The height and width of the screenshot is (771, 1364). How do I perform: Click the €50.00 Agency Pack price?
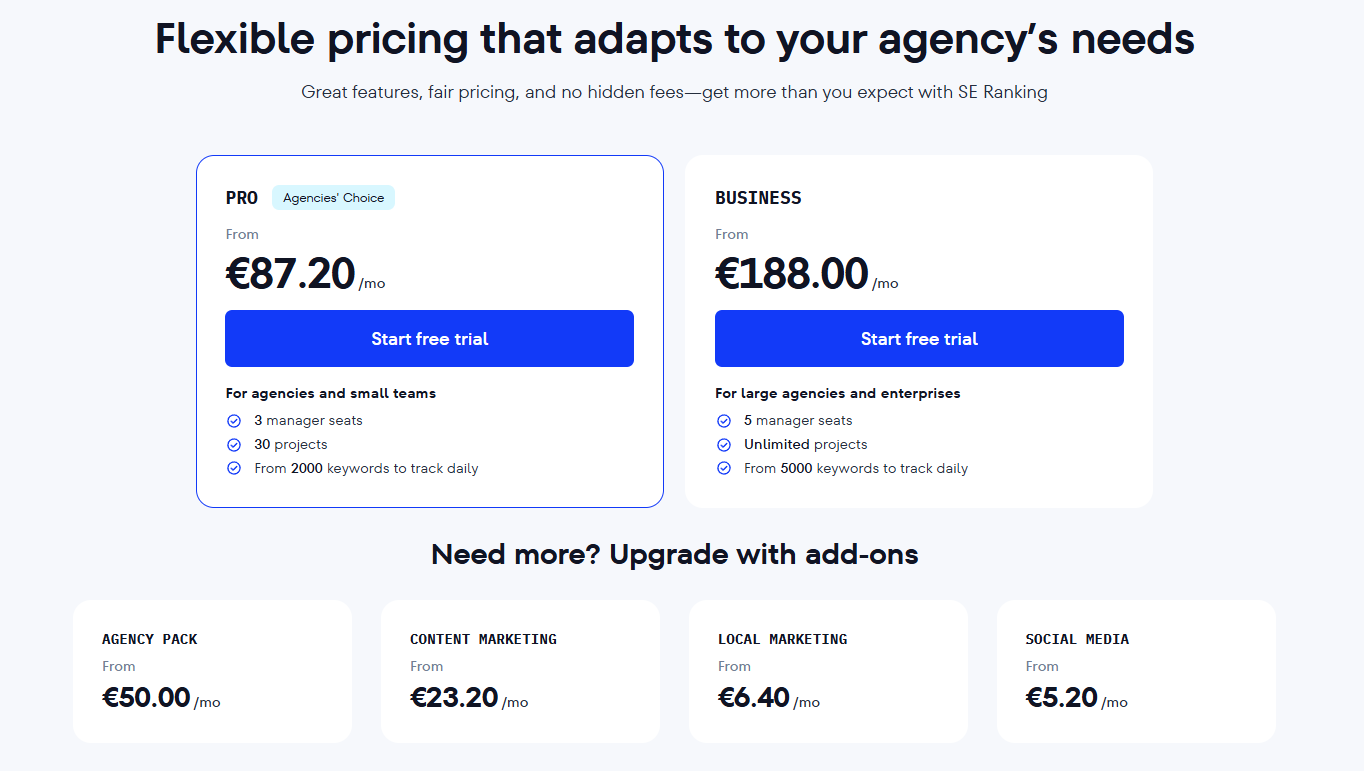coord(146,697)
